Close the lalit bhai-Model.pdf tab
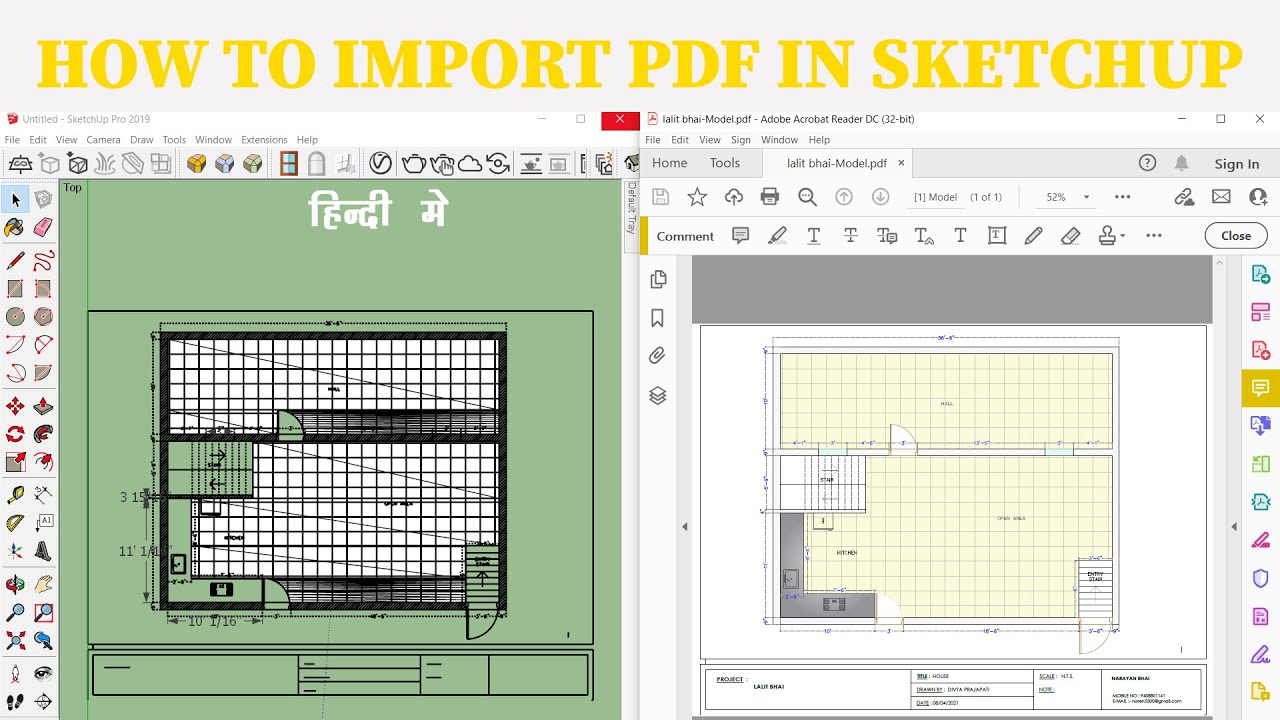The width and height of the screenshot is (1280, 720). click(901, 163)
